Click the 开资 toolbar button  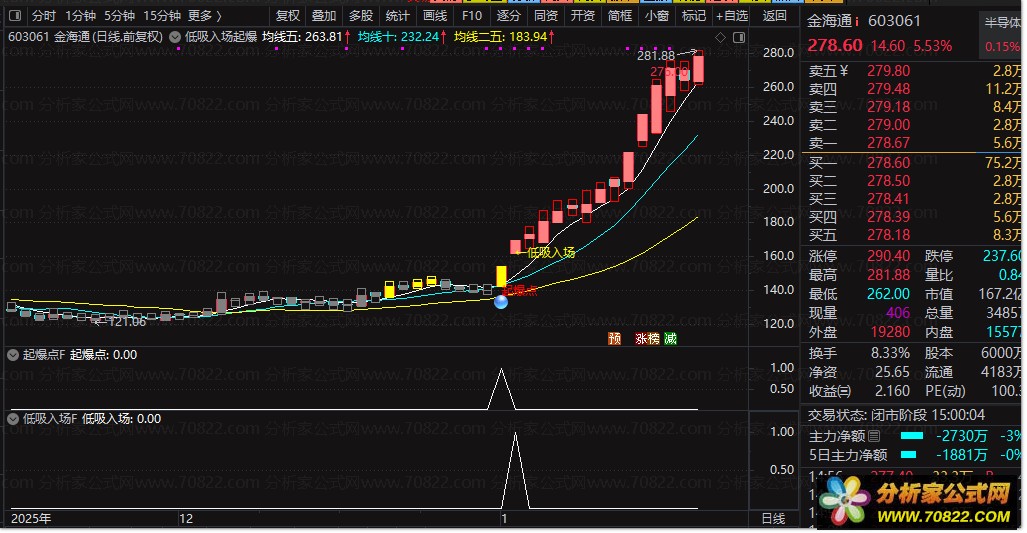582,15
